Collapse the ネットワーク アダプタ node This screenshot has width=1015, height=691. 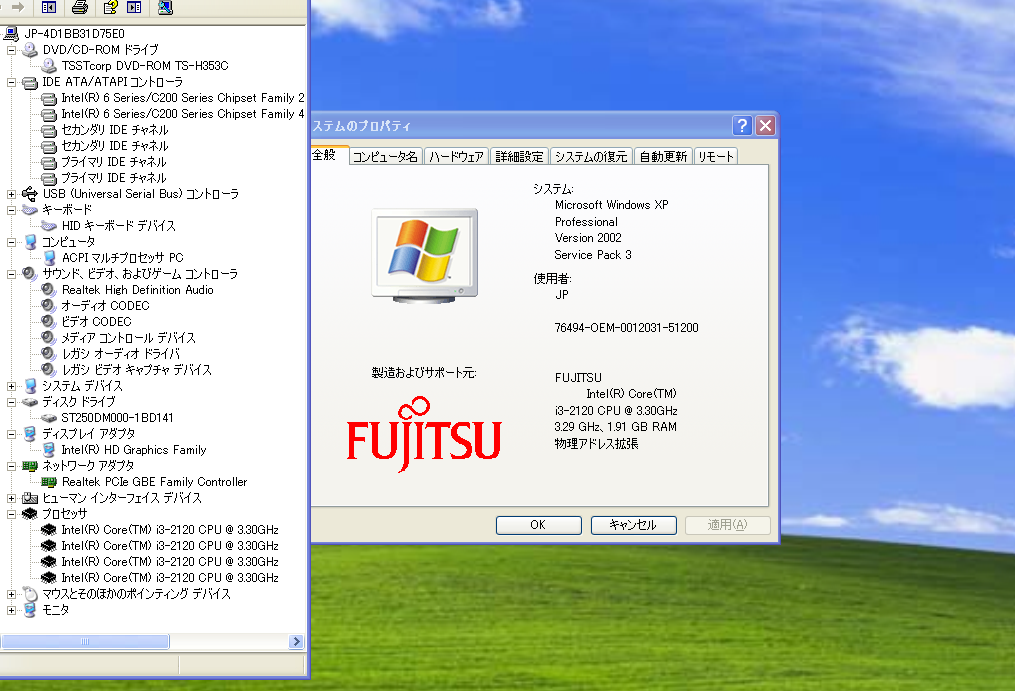(x=11, y=466)
